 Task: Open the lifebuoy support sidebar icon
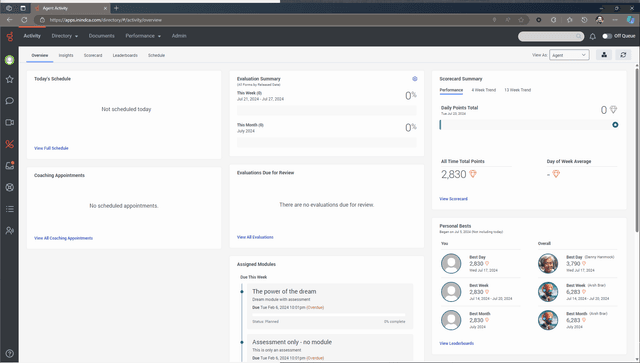coord(9,187)
